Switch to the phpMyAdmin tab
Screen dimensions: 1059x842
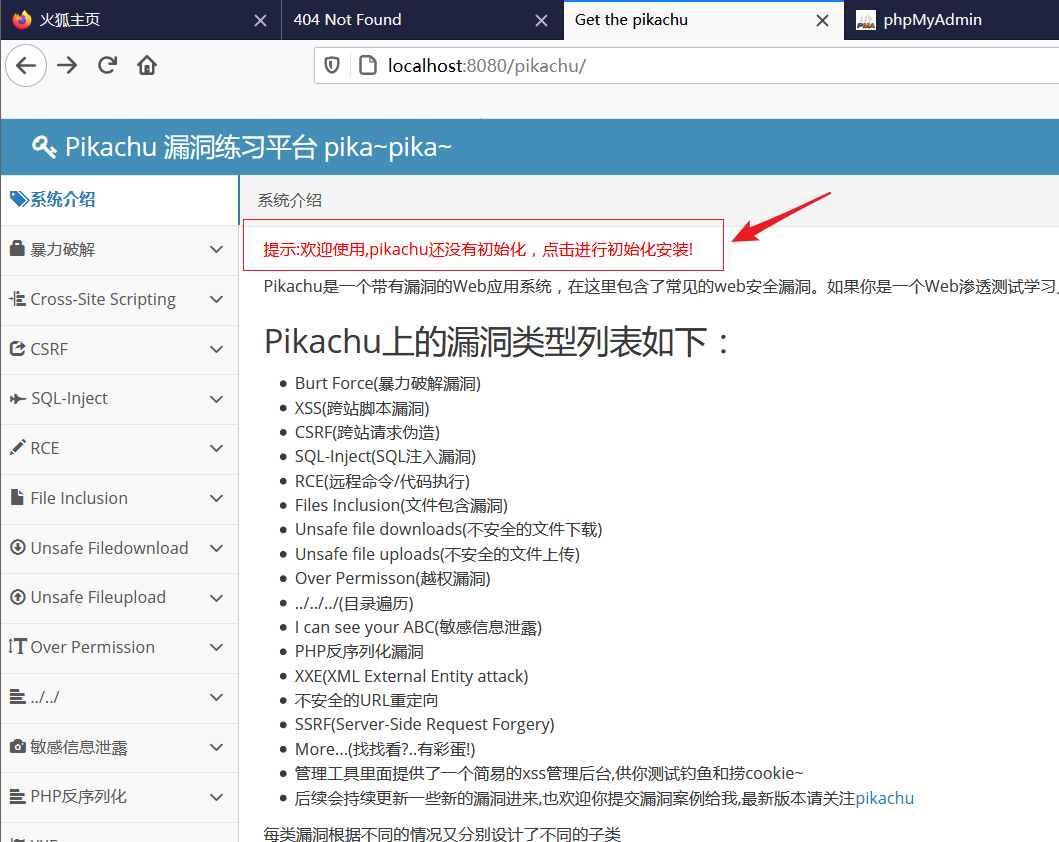click(x=951, y=20)
